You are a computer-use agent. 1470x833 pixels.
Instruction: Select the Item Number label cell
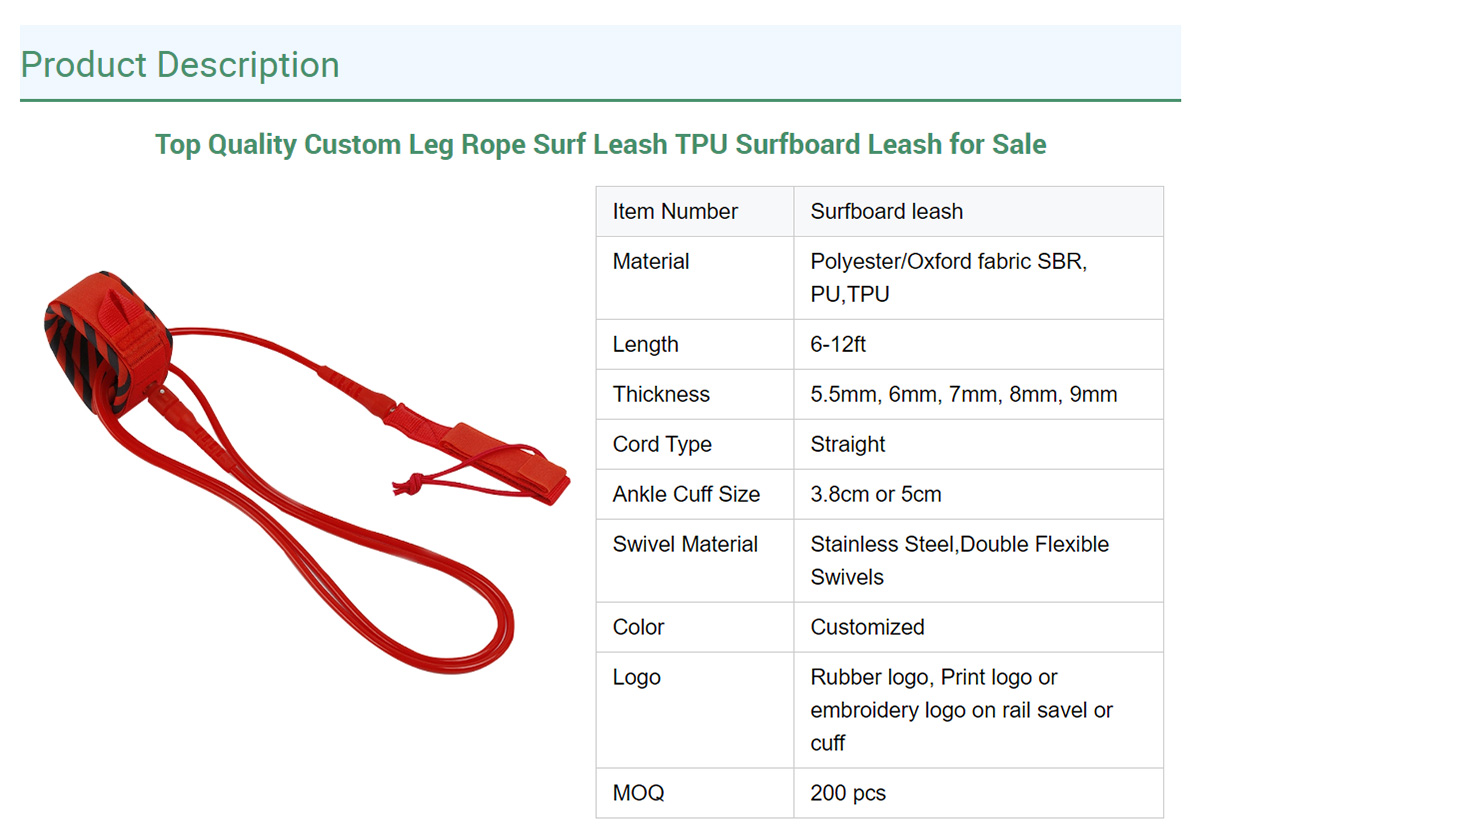[675, 212]
